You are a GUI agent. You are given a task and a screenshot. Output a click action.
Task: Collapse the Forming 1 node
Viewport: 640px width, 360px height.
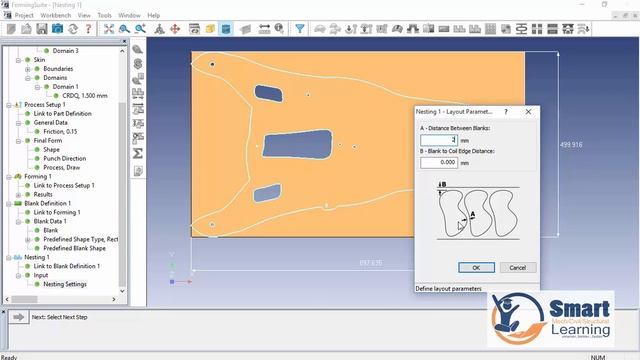(9, 177)
